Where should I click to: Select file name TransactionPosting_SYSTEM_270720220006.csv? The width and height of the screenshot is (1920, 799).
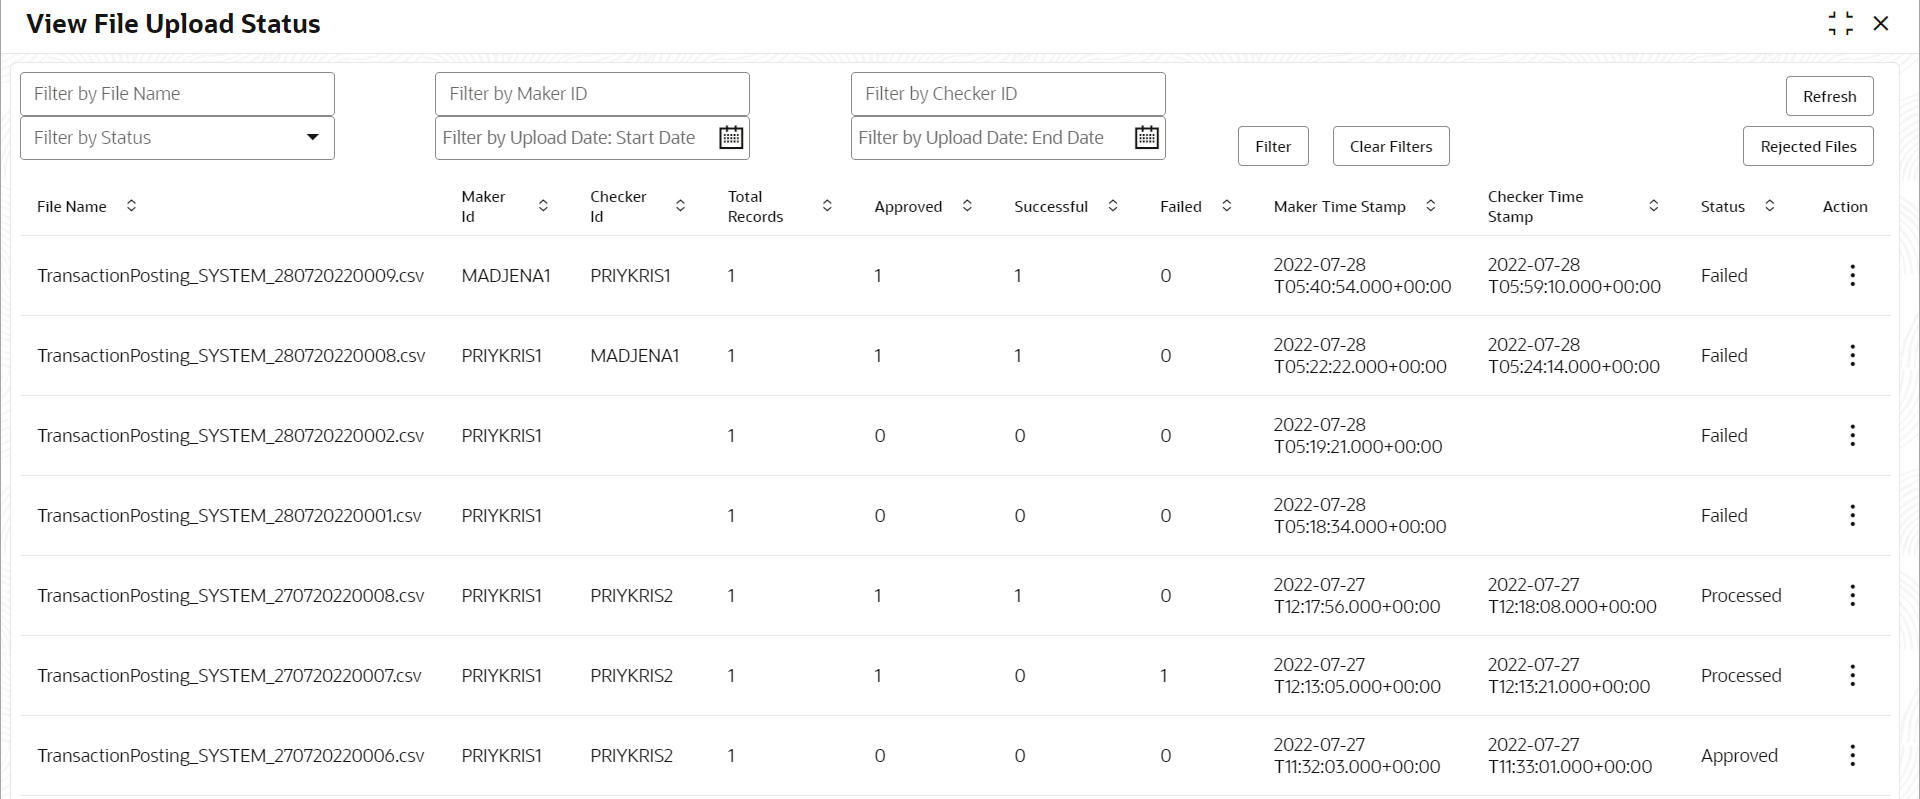(x=231, y=756)
